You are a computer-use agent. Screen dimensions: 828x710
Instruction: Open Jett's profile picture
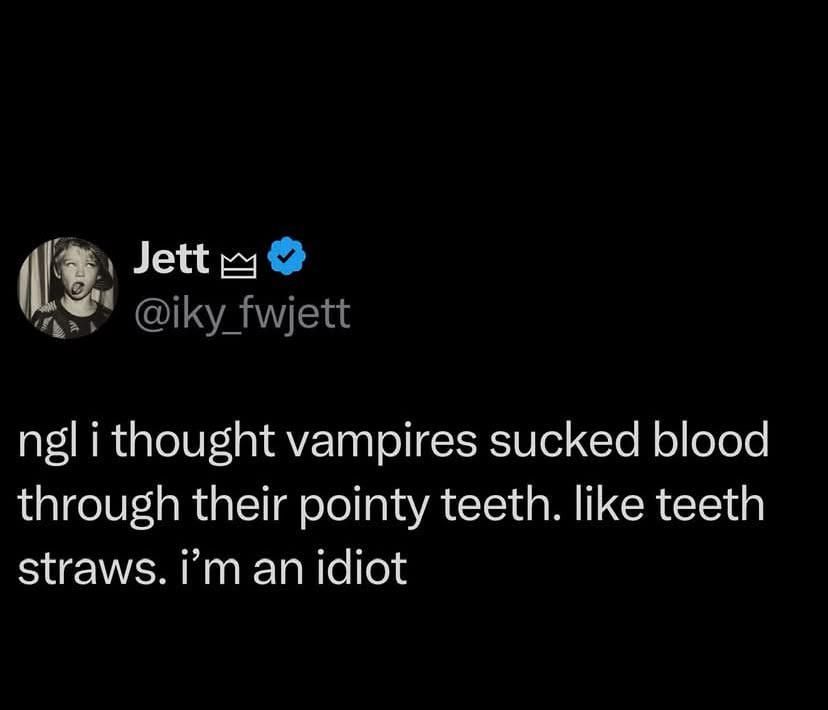67,288
